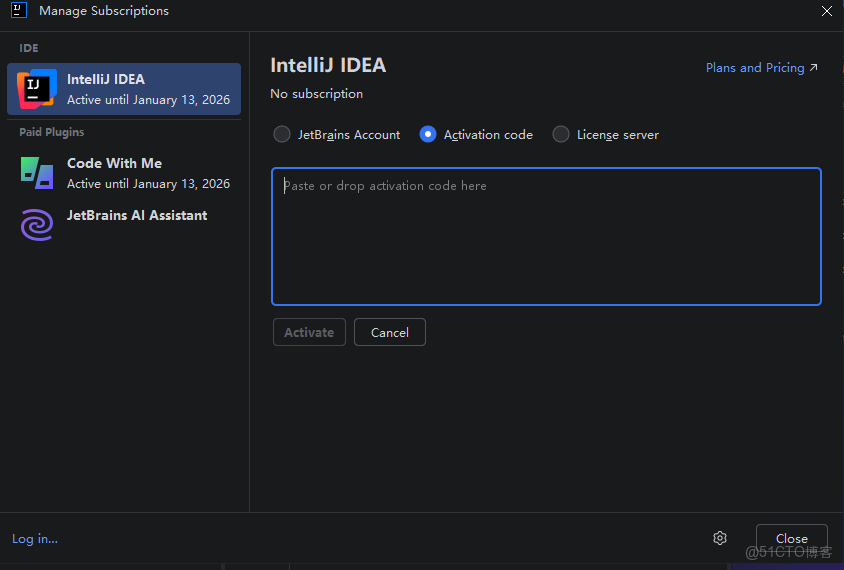Select the Code With Me entry label

tap(114, 163)
